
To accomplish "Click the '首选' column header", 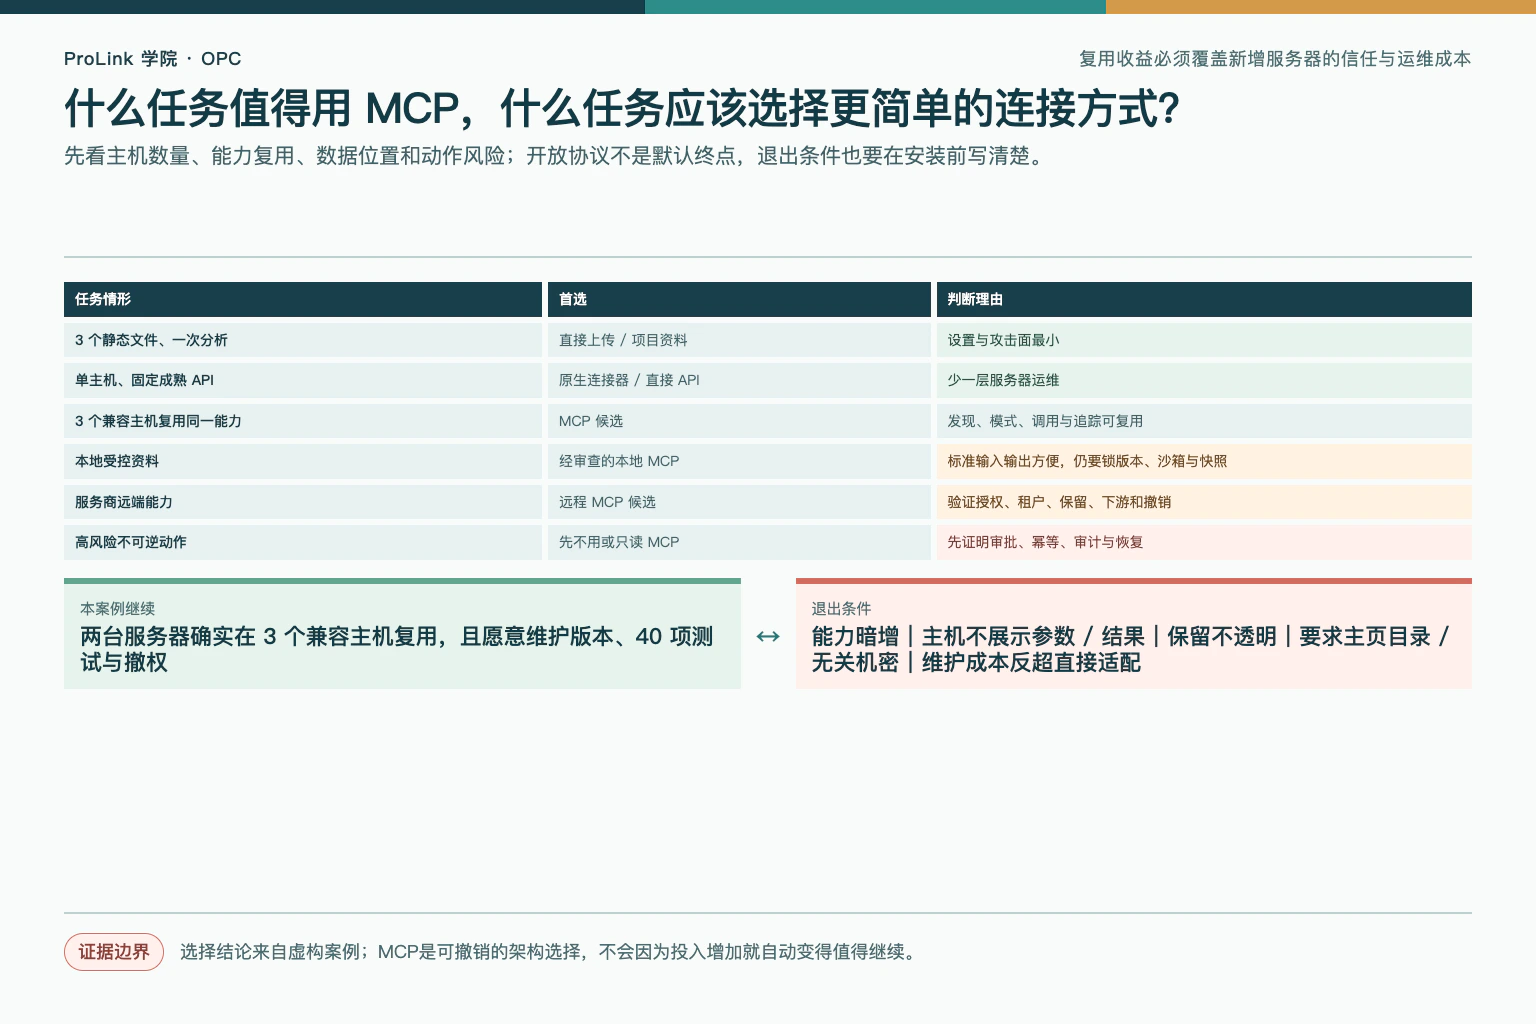I will (739, 299).
